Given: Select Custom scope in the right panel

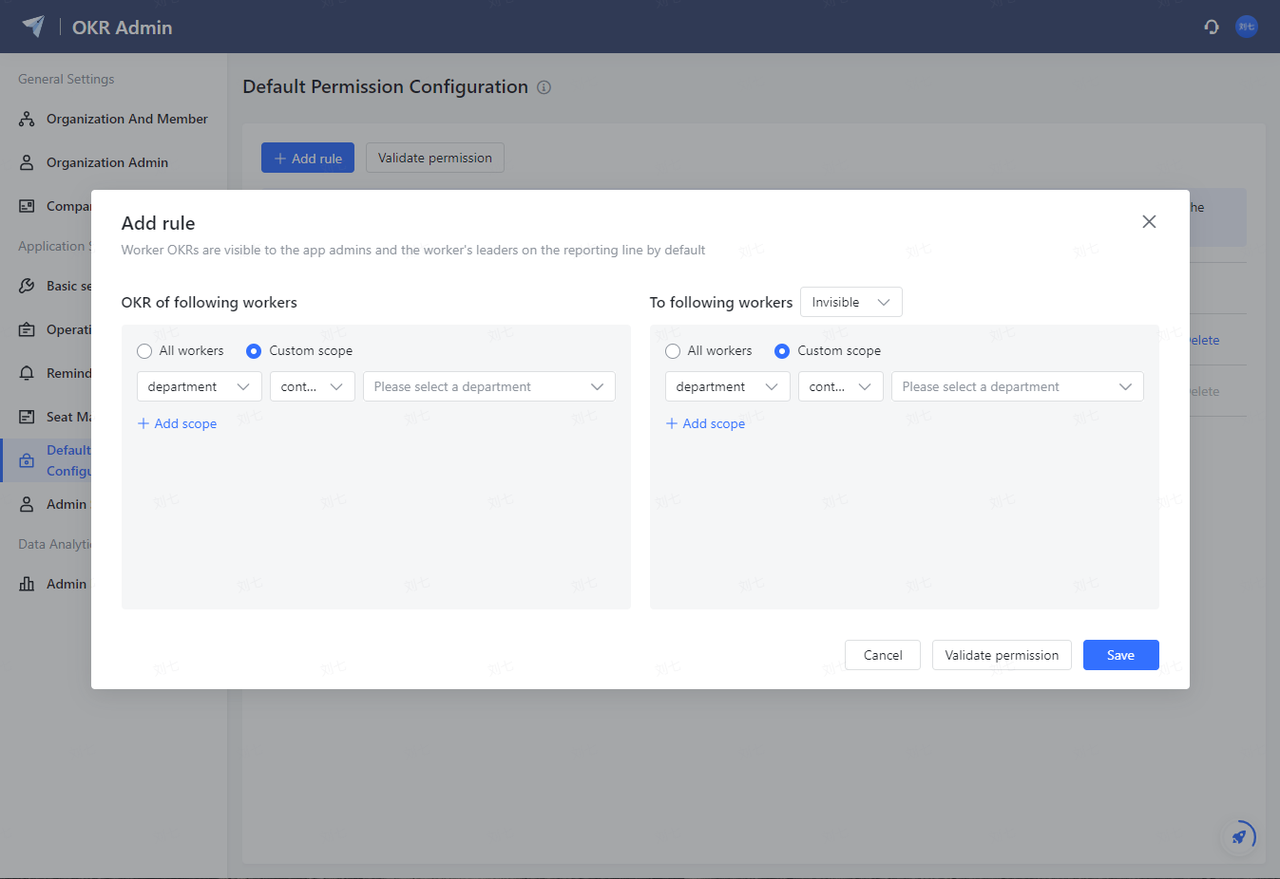Looking at the screenshot, I should click(x=782, y=350).
